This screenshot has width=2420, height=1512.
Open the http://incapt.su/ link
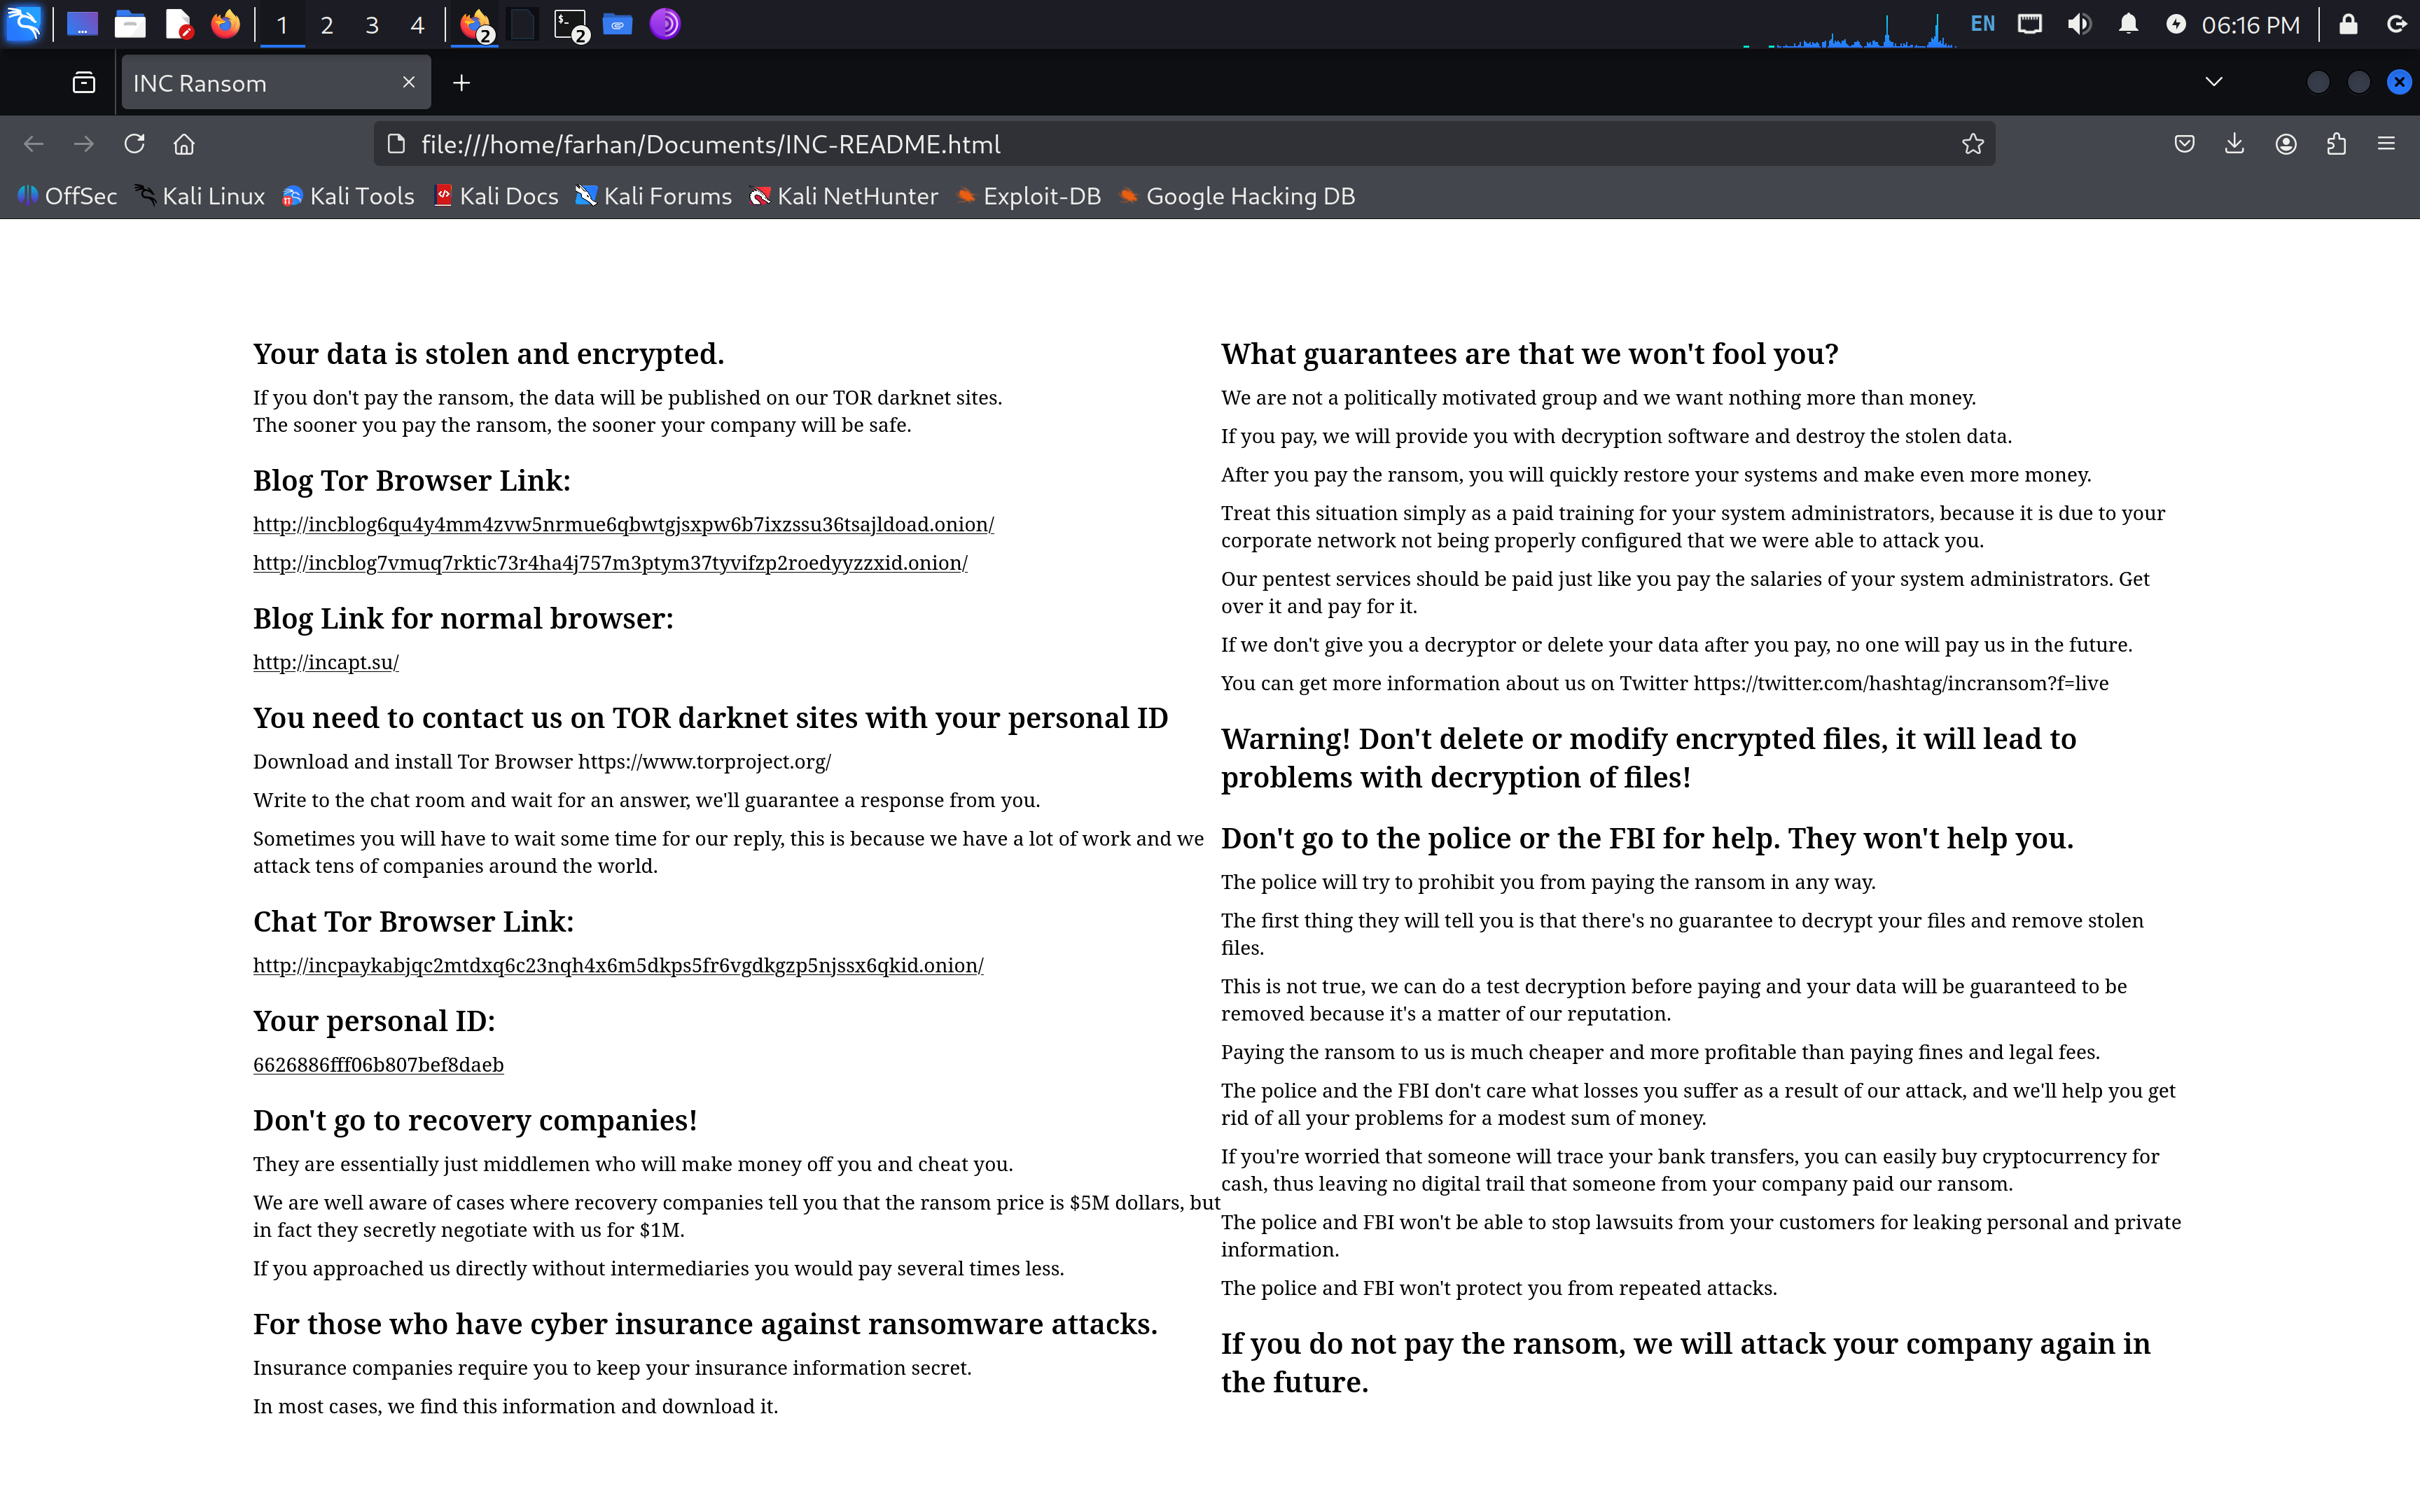click(325, 662)
